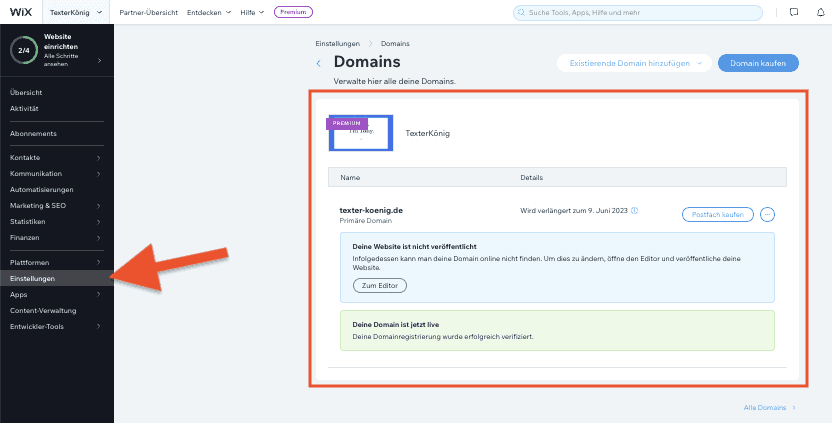Click the 2/4 setup progress circle

coord(24,50)
